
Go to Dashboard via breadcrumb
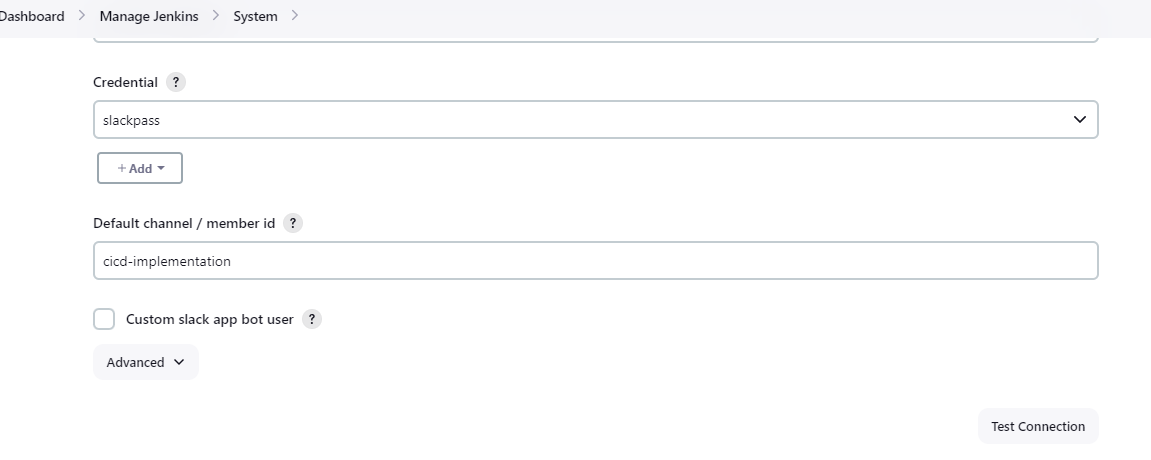tap(32, 16)
